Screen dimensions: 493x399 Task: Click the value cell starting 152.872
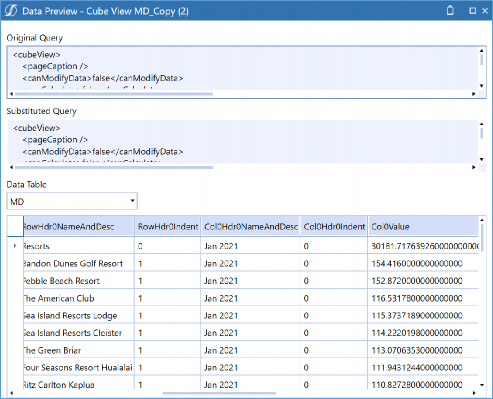click(423, 281)
